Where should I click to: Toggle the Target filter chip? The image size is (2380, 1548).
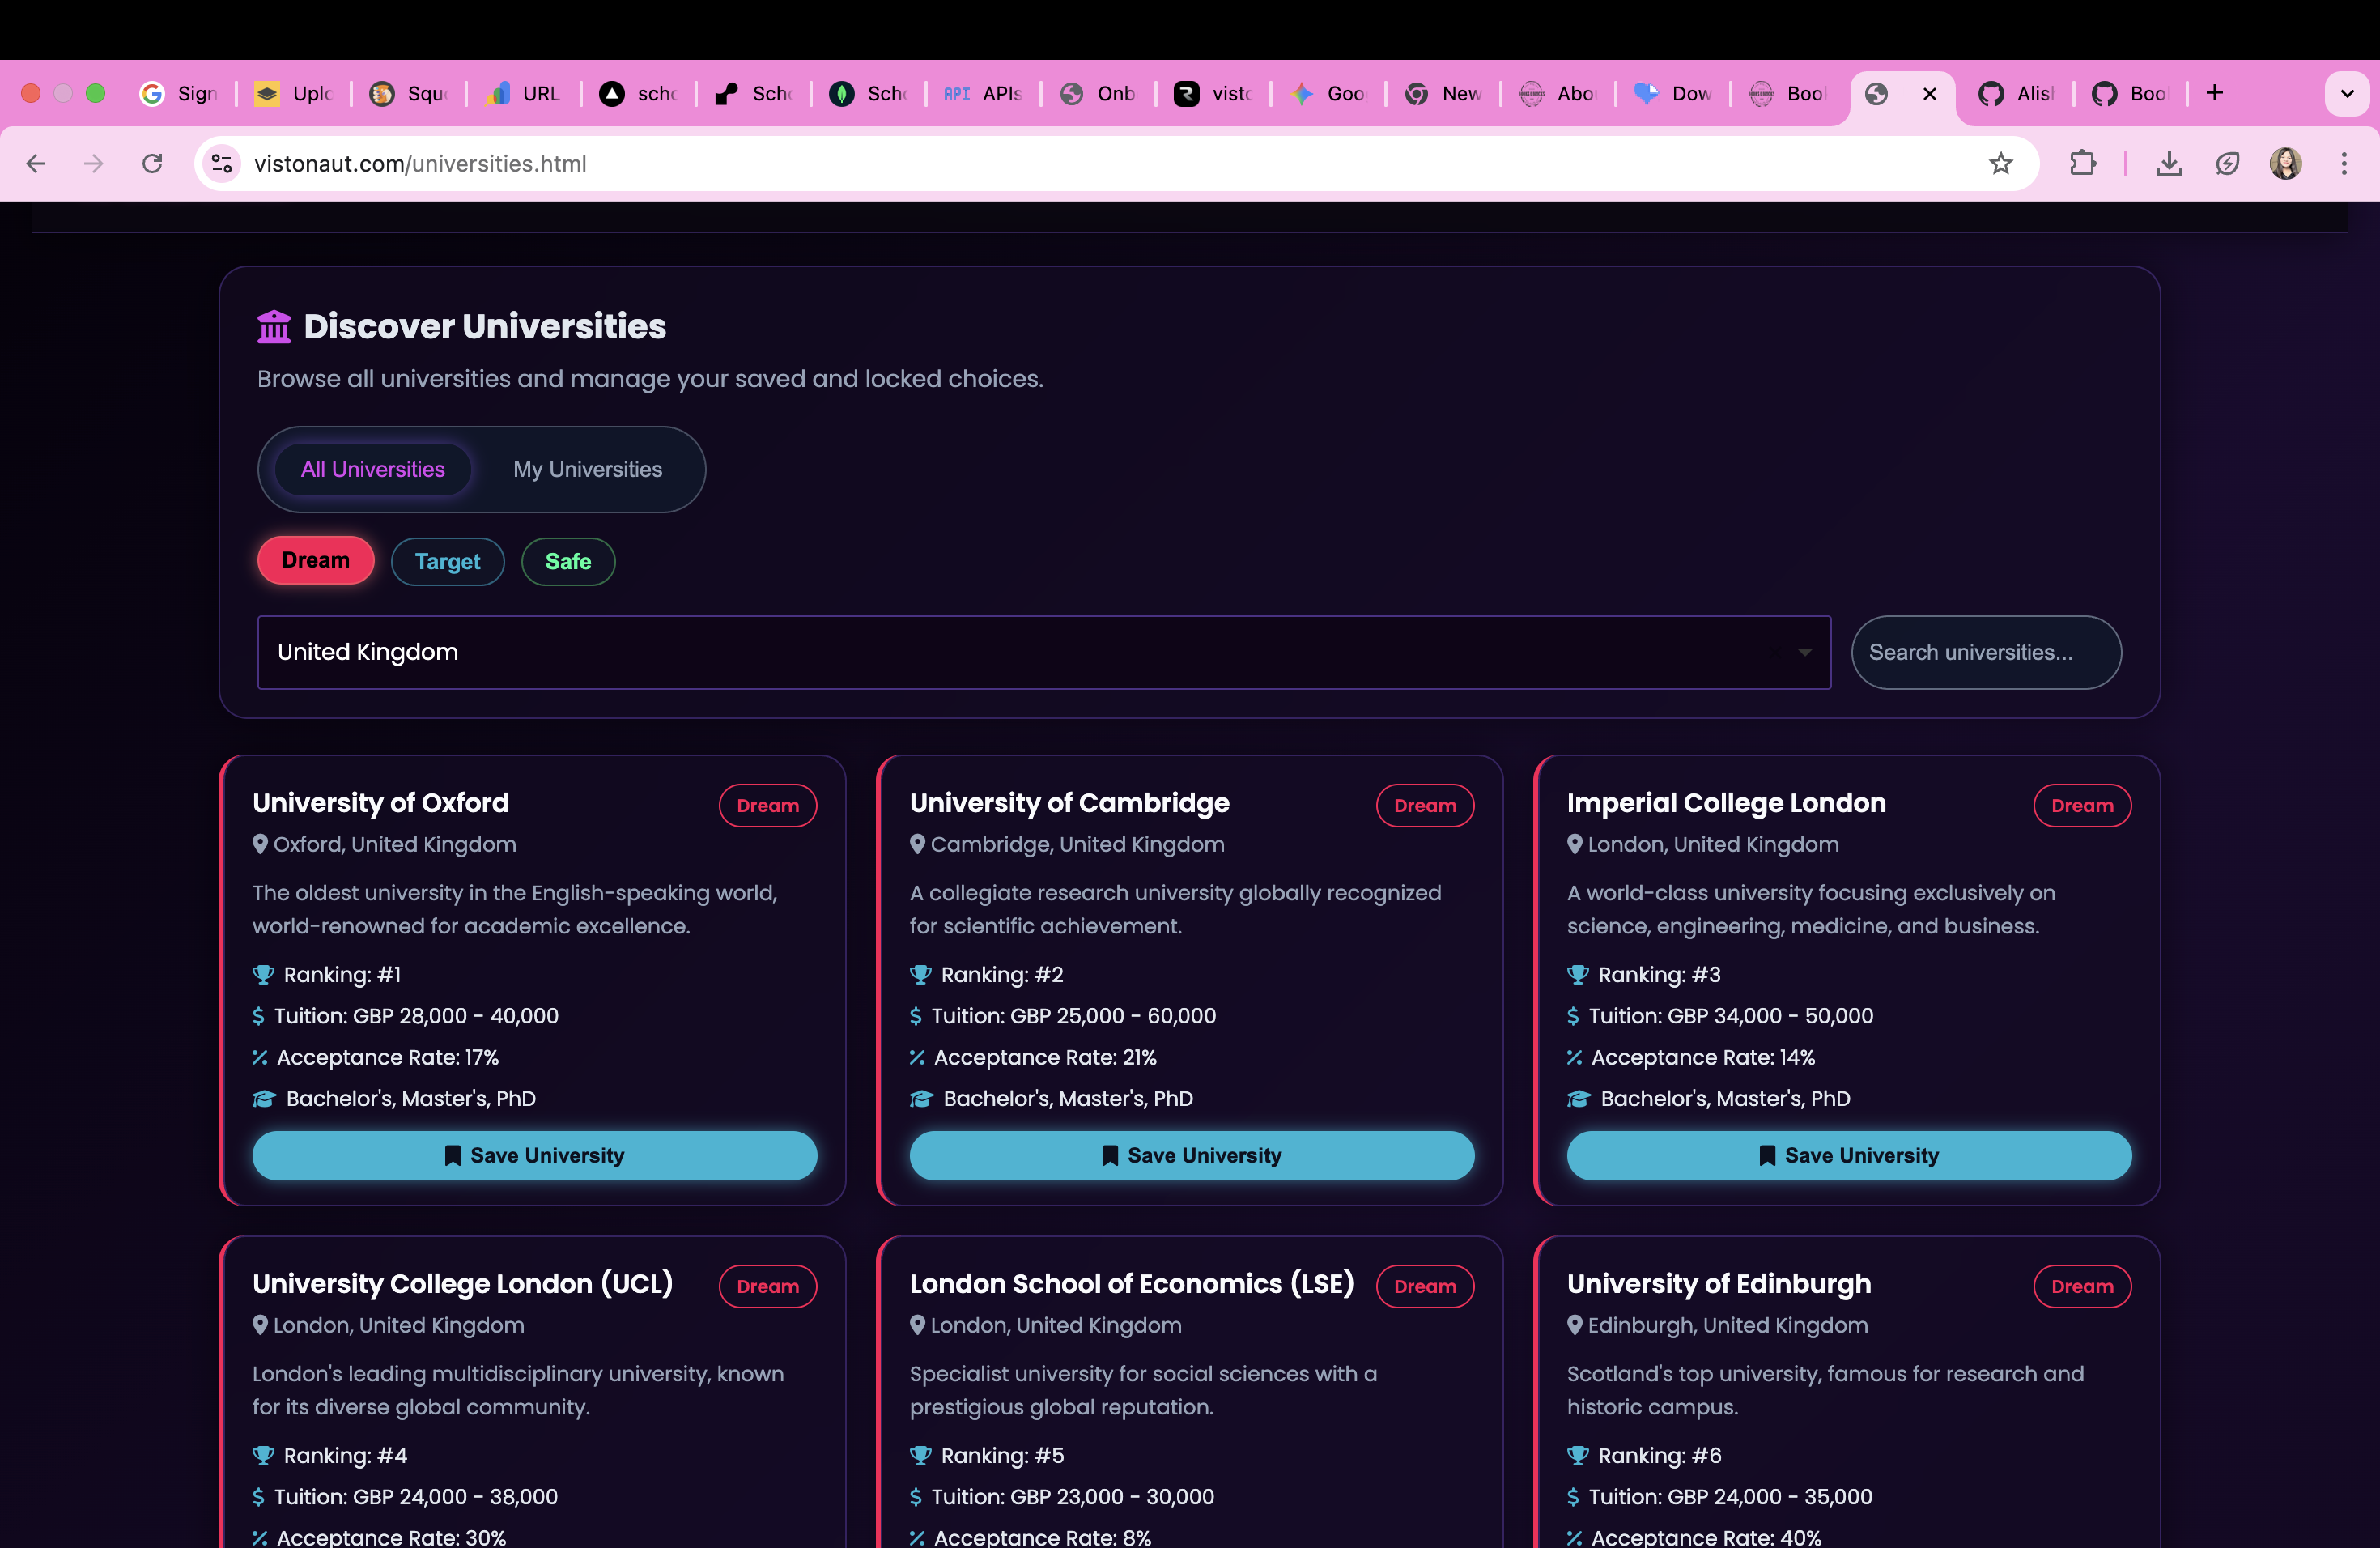click(447, 561)
